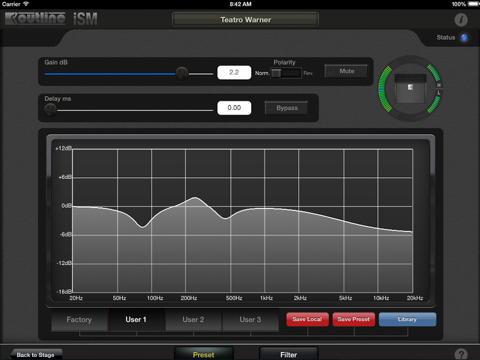Click the 8:42 AM clock
The height and width of the screenshot is (360, 480).
point(240,4)
